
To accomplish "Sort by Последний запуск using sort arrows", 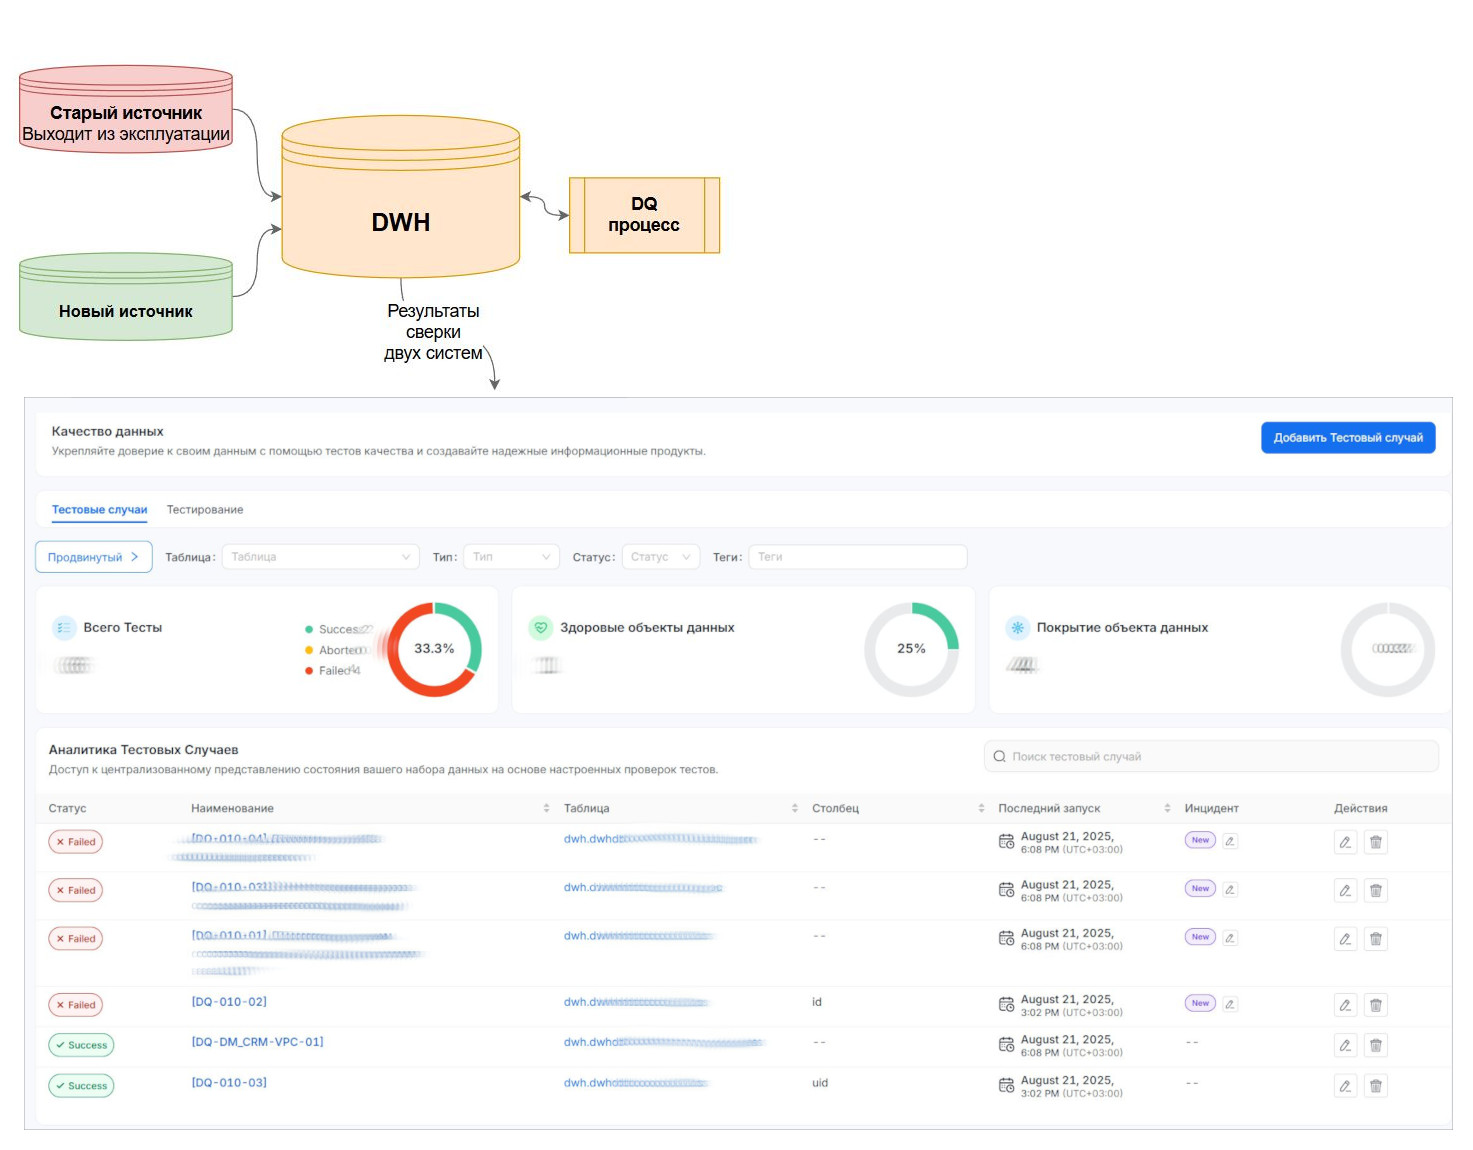I will 1167,808.
